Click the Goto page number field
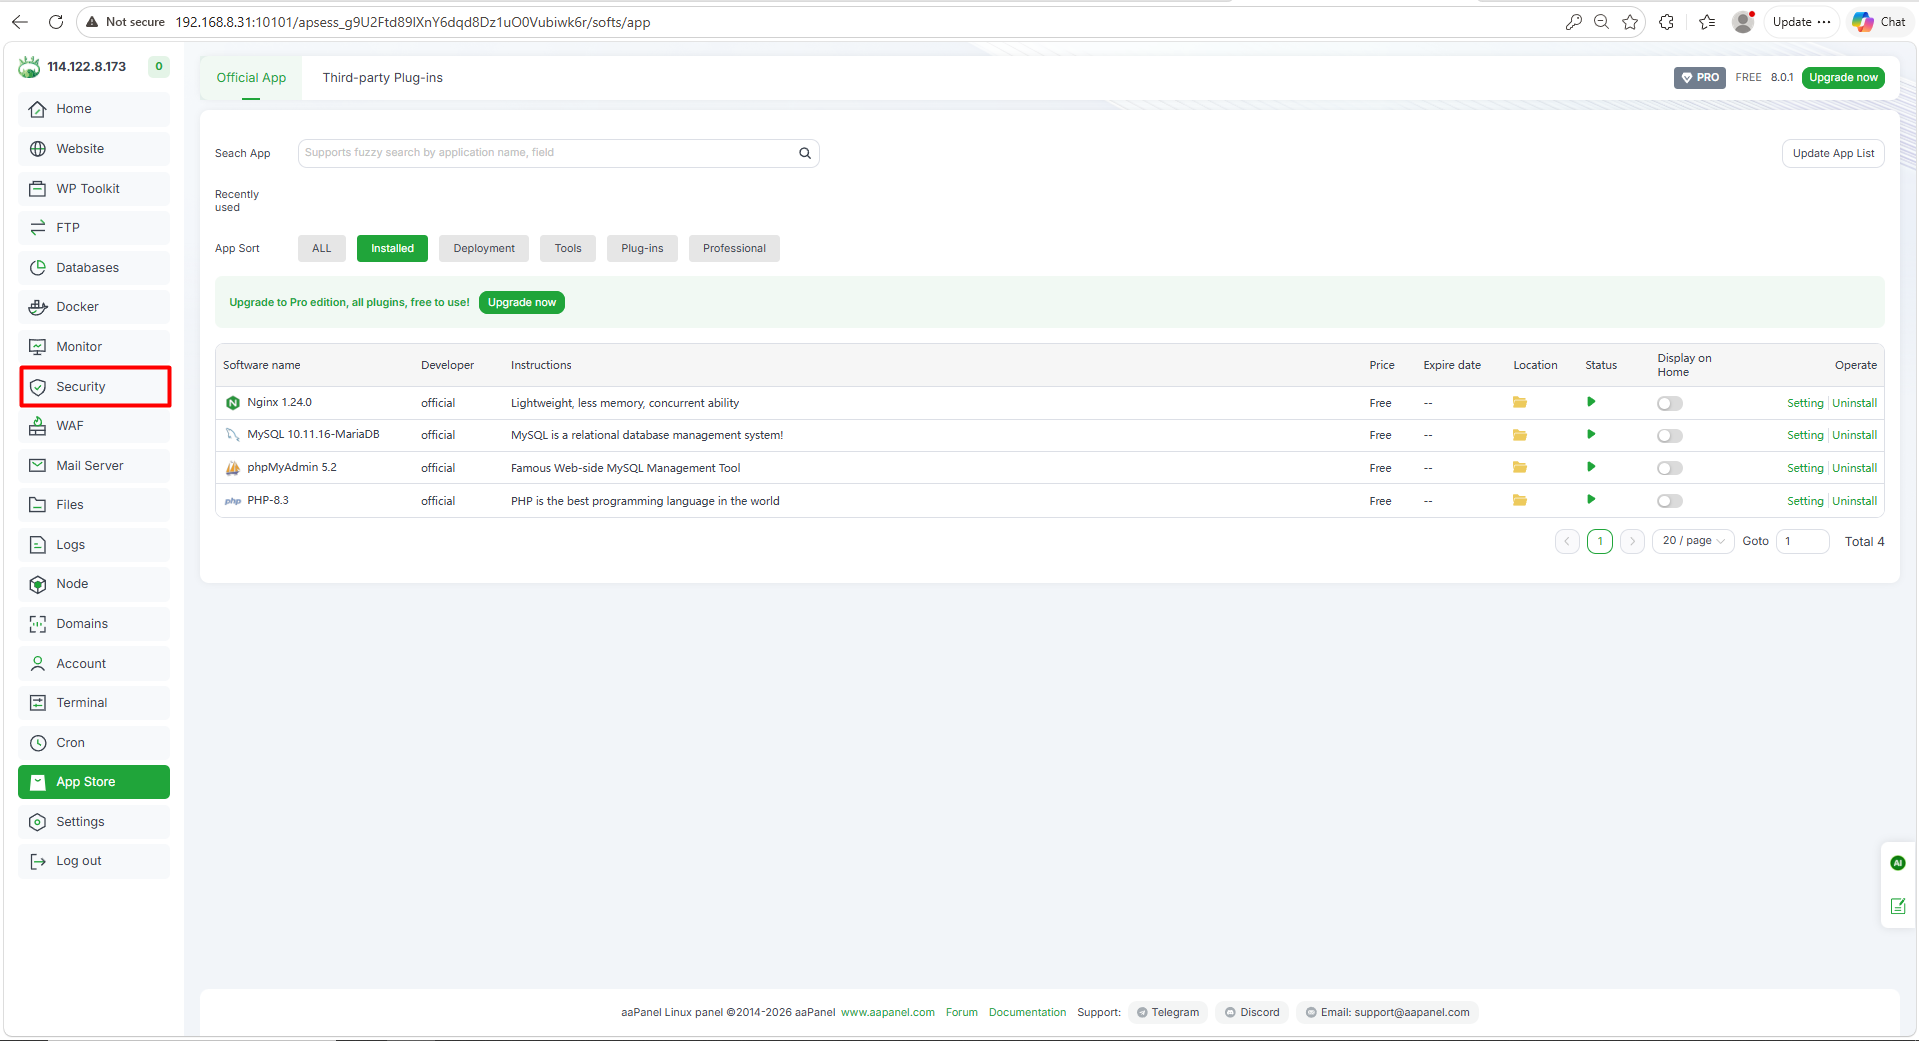This screenshot has width=1919, height=1041. click(x=1802, y=541)
